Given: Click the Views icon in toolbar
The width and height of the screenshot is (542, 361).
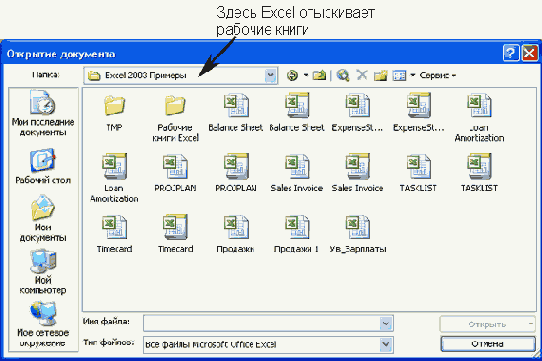Looking at the screenshot, I should coord(400,75).
